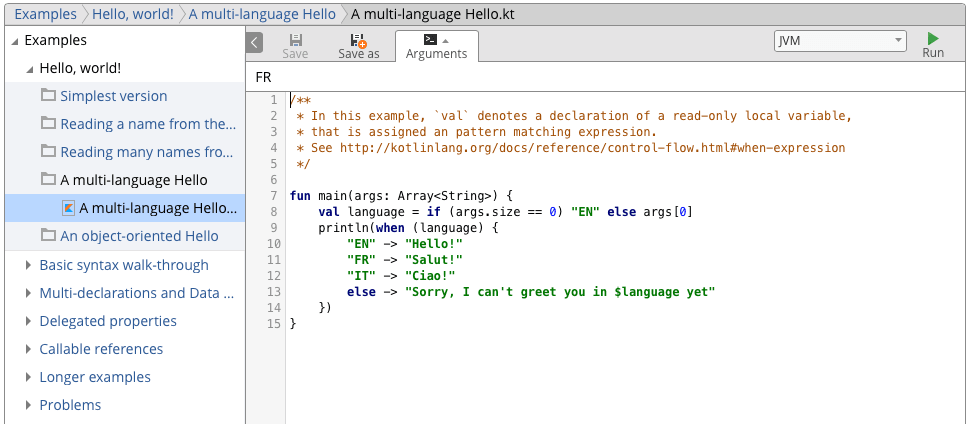Click the $language template text
This screenshot has width=970, height=424.
pos(646,292)
